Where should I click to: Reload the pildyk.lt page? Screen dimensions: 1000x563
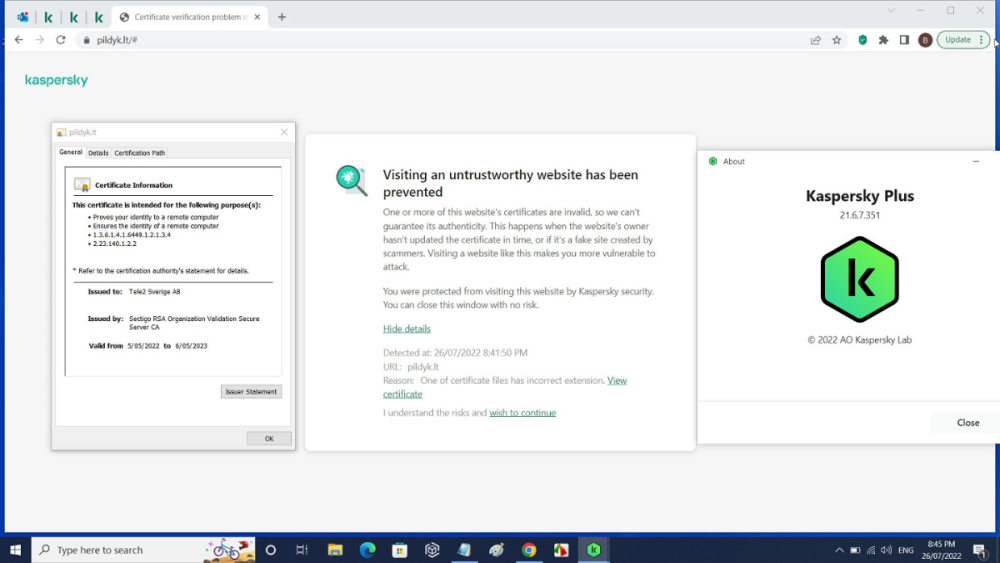(x=61, y=40)
